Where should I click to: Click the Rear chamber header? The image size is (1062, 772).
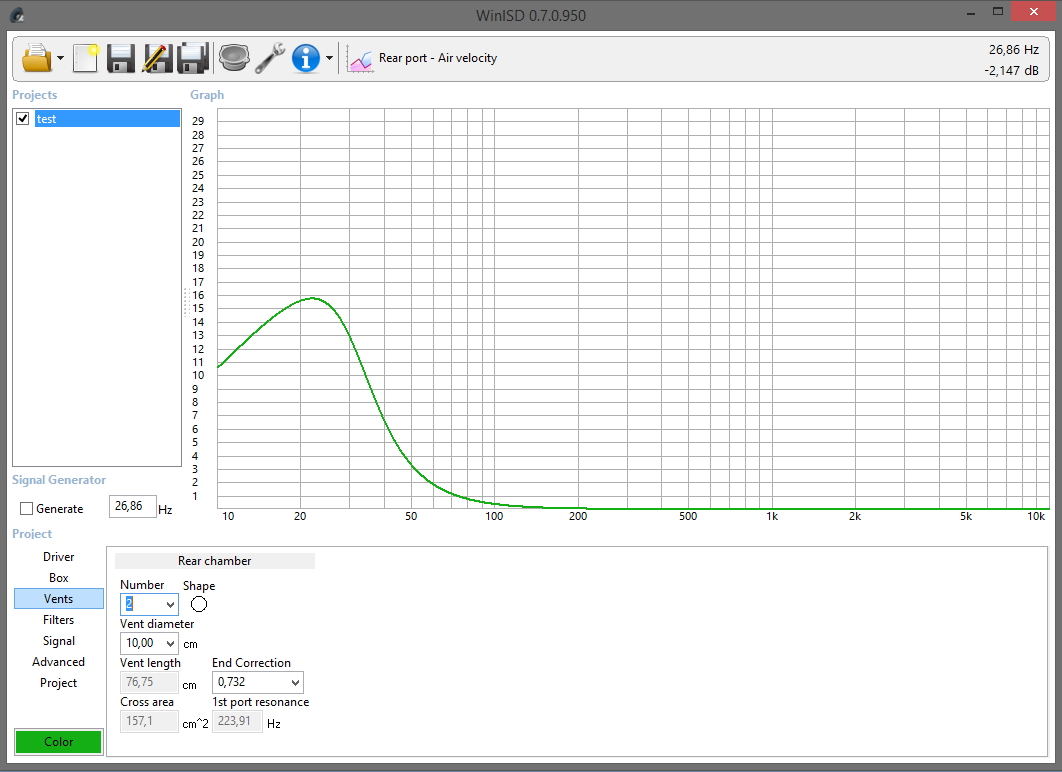click(x=215, y=561)
